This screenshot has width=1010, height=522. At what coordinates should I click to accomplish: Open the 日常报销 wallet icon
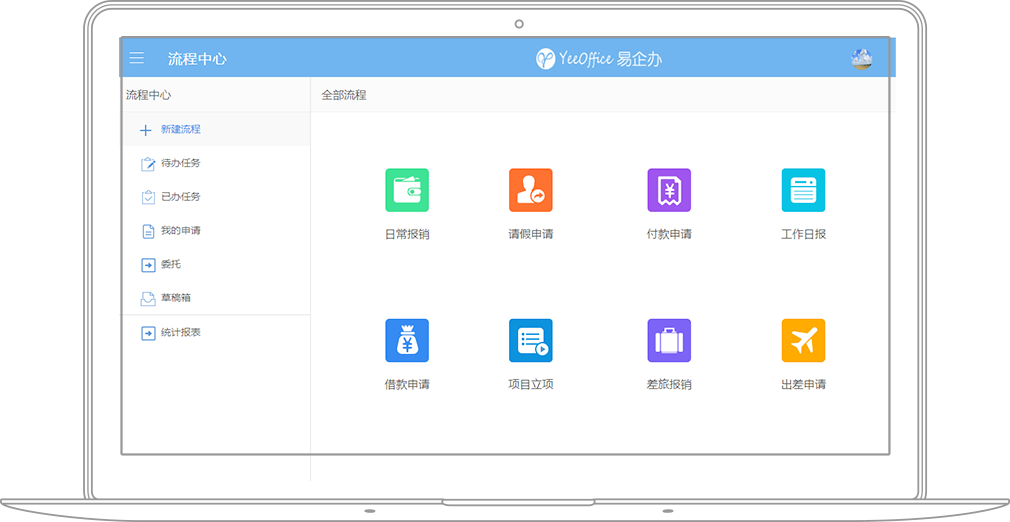point(407,190)
